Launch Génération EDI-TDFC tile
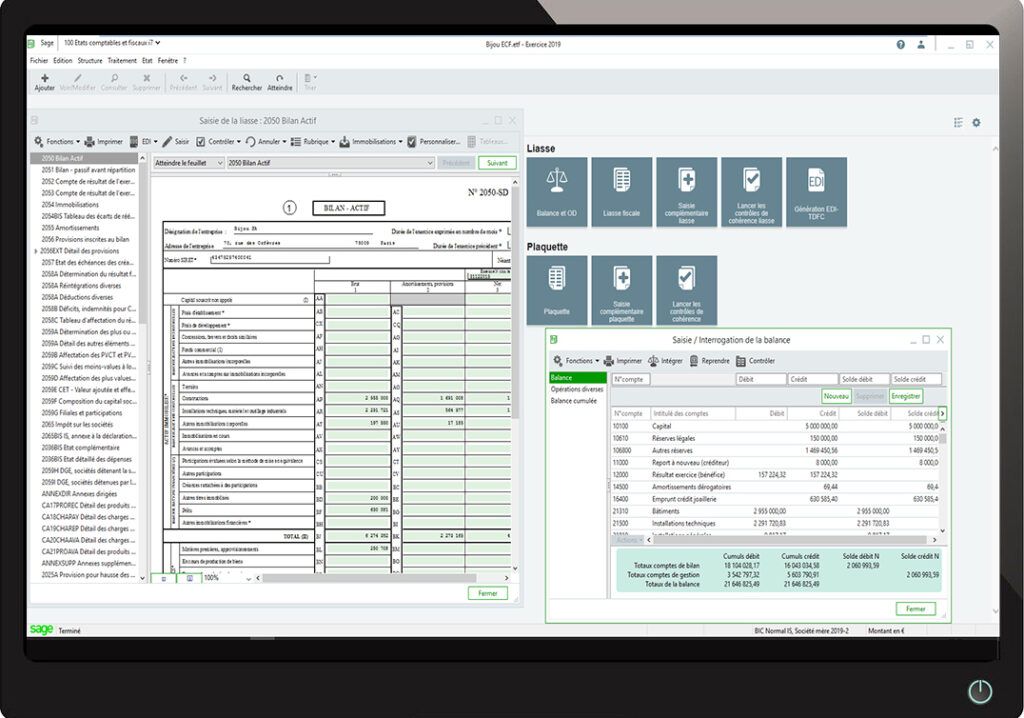This screenshot has width=1024, height=718. pos(816,192)
